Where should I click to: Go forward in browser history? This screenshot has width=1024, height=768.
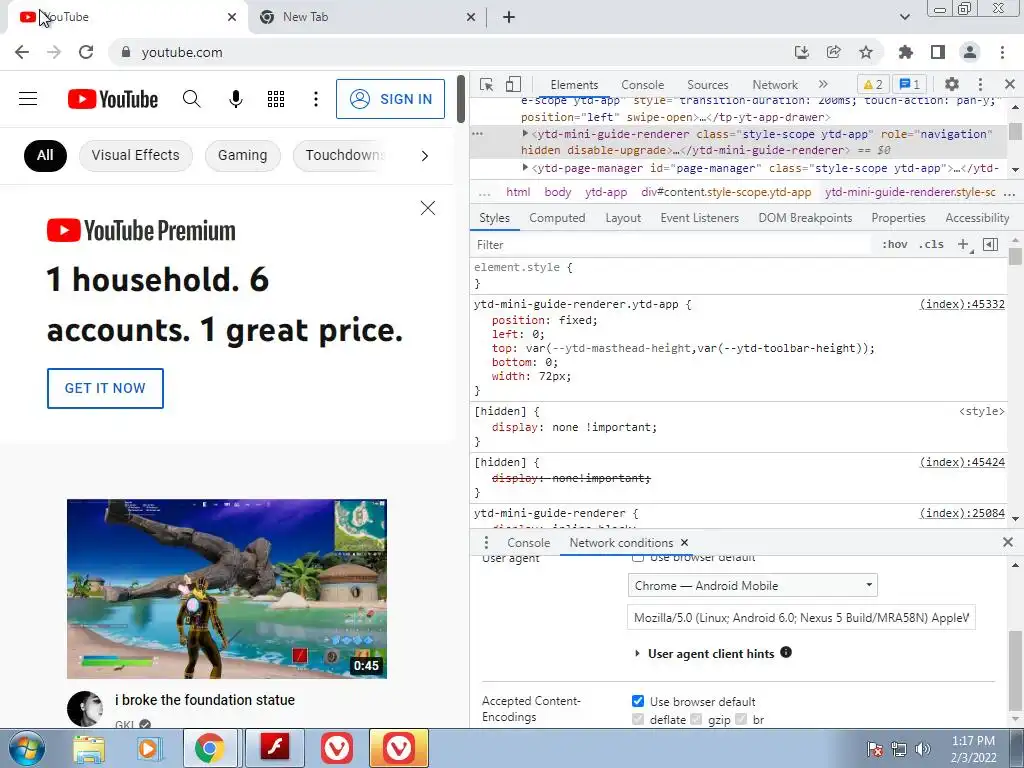(54, 52)
